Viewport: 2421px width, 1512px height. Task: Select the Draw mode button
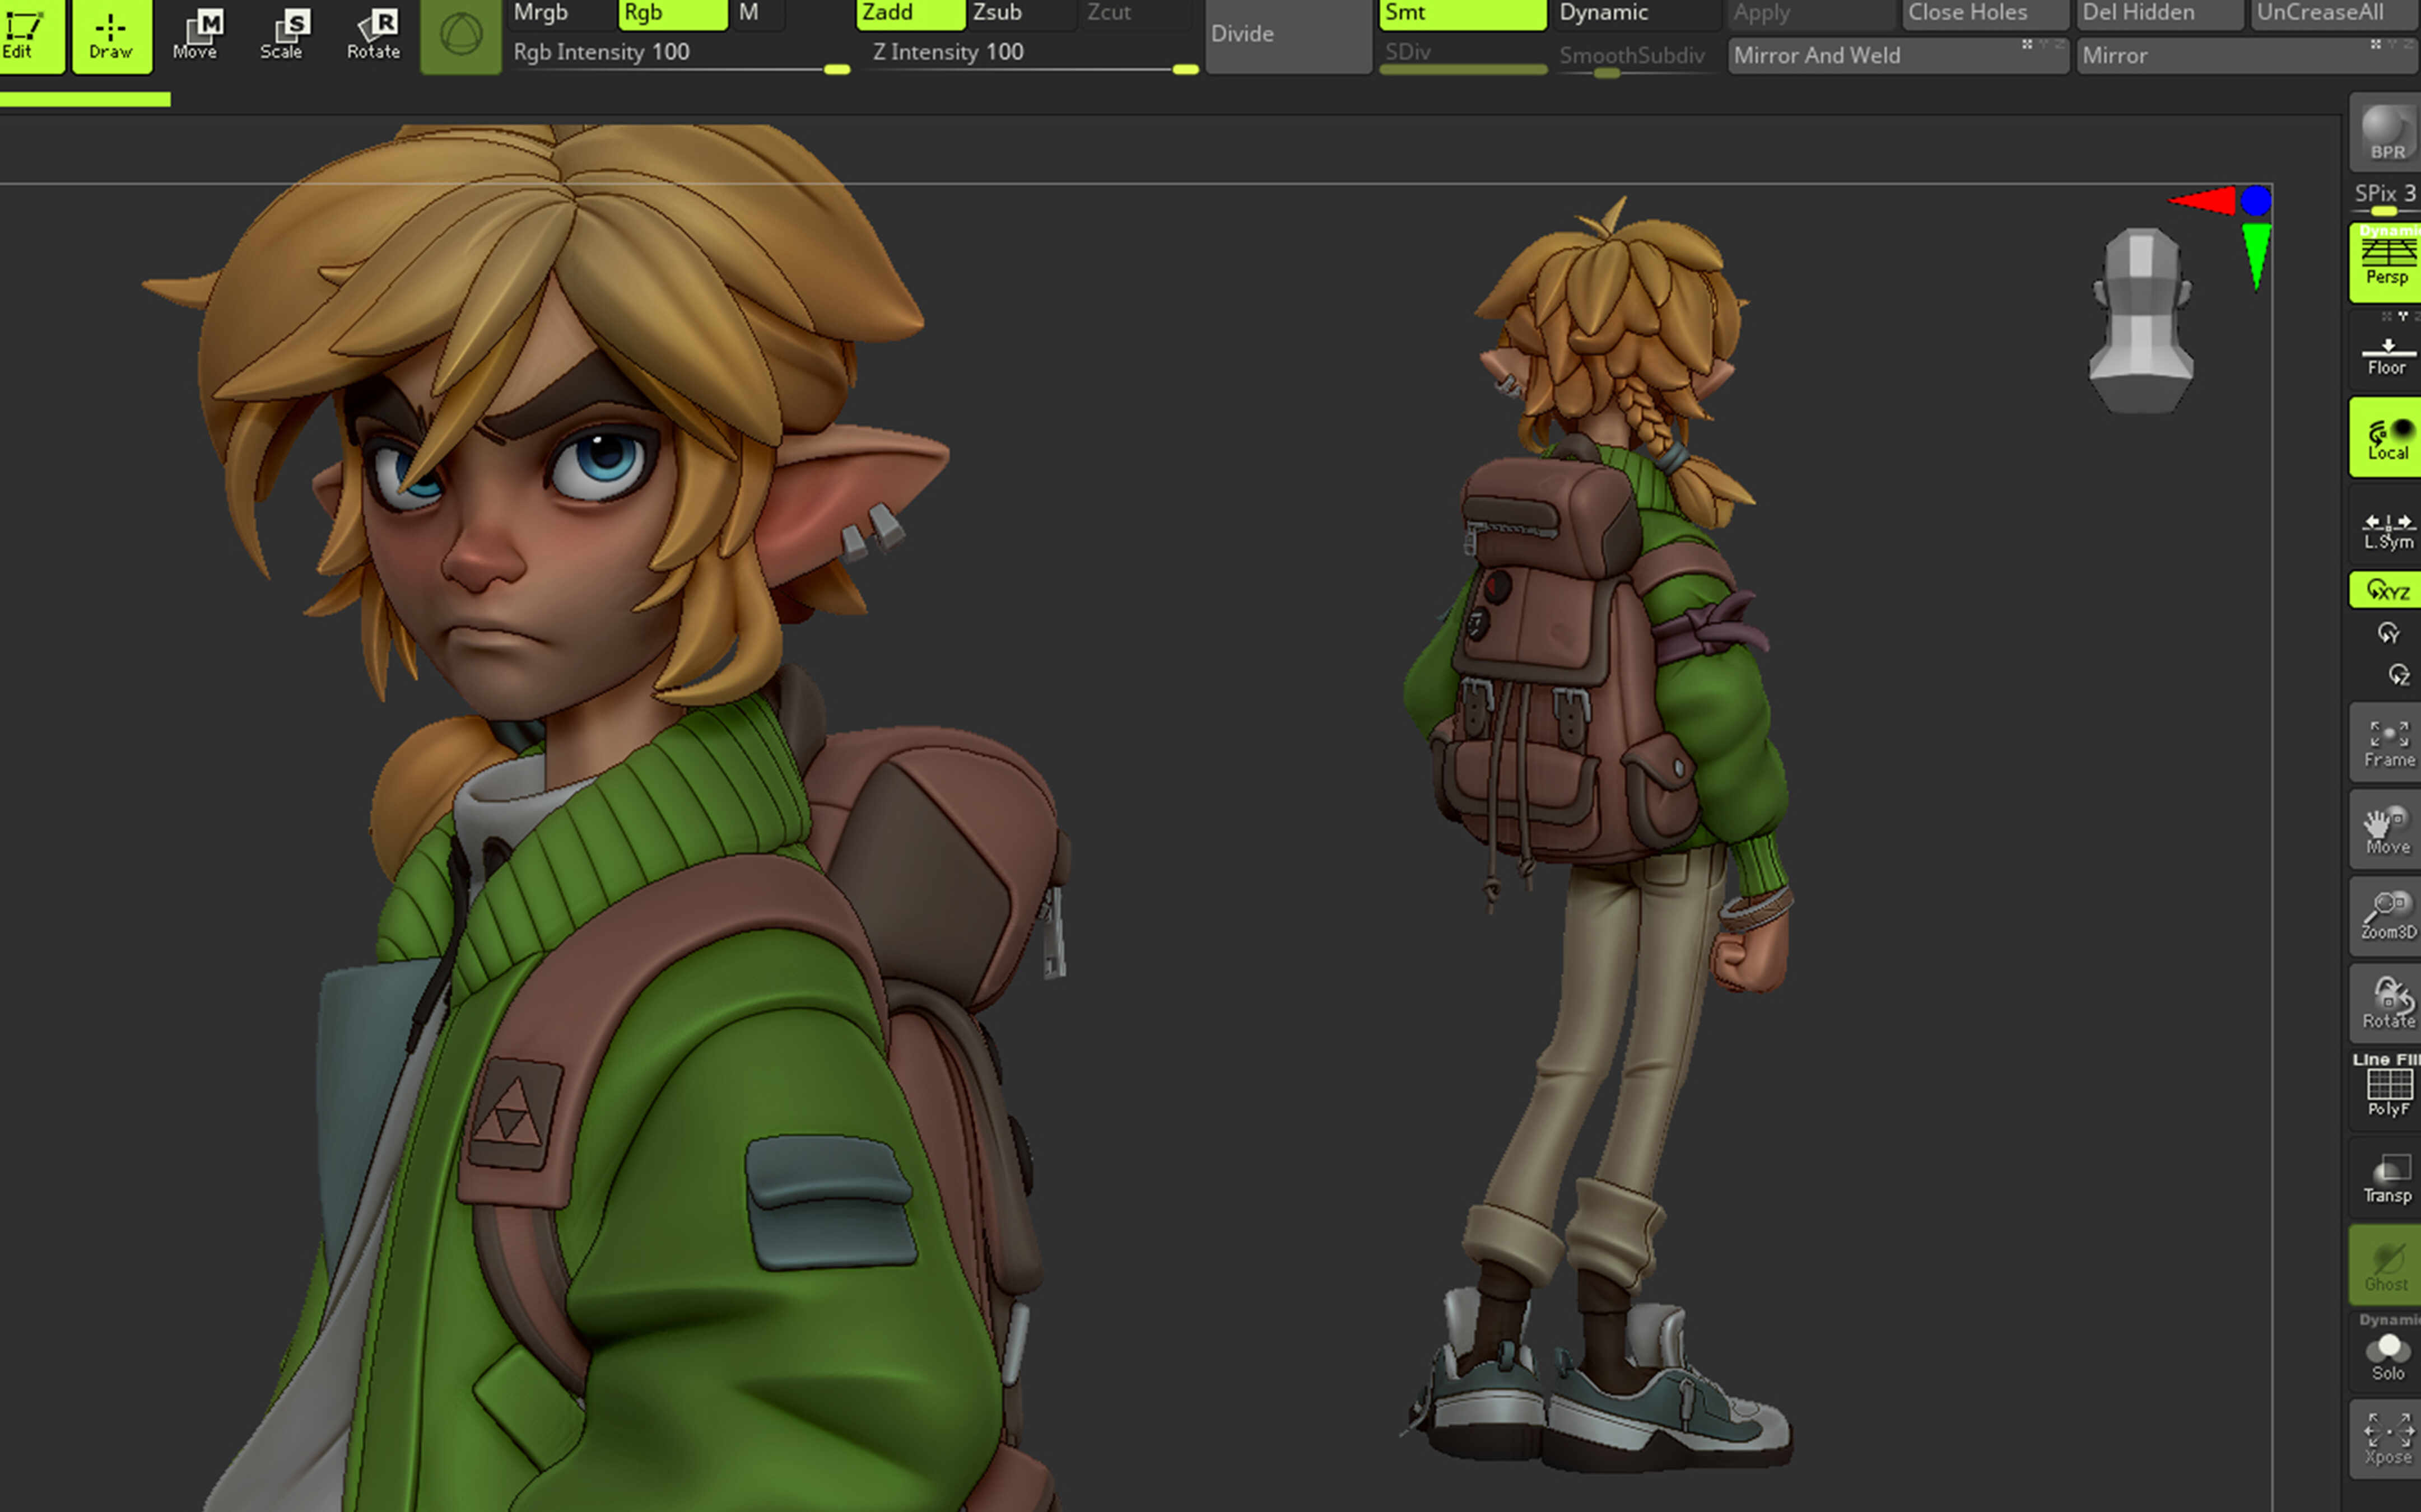pyautogui.click(x=112, y=36)
